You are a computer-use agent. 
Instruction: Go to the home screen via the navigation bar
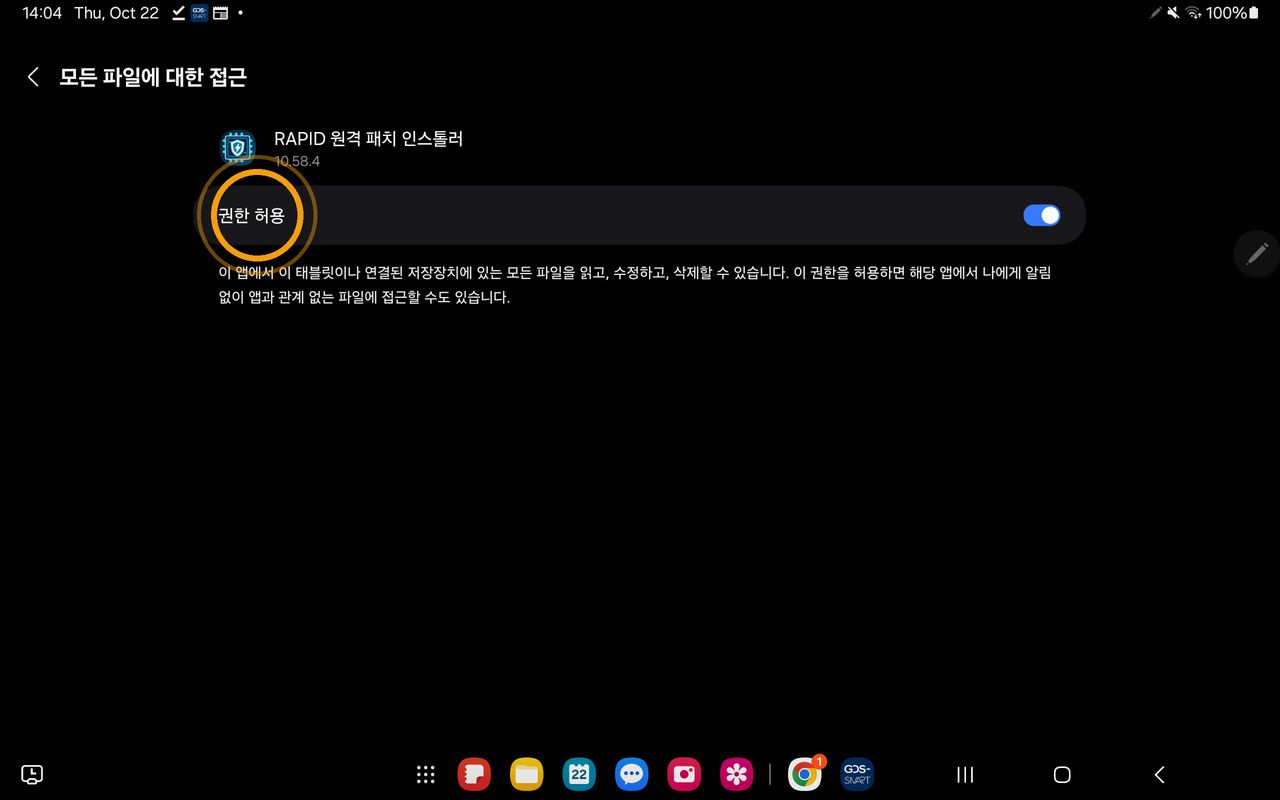click(1062, 774)
